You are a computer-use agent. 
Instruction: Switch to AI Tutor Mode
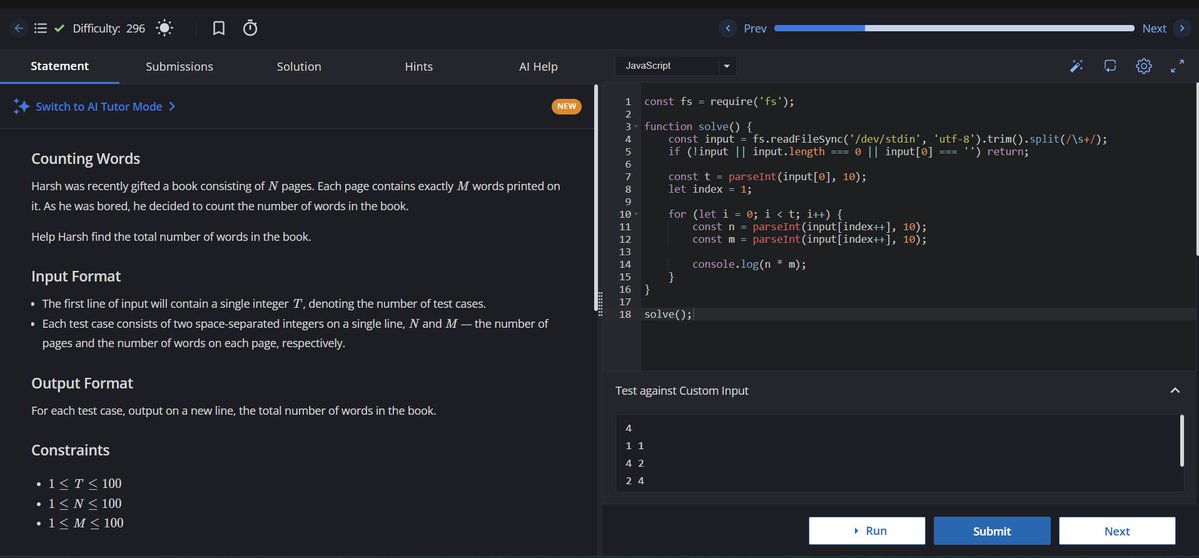coord(106,106)
